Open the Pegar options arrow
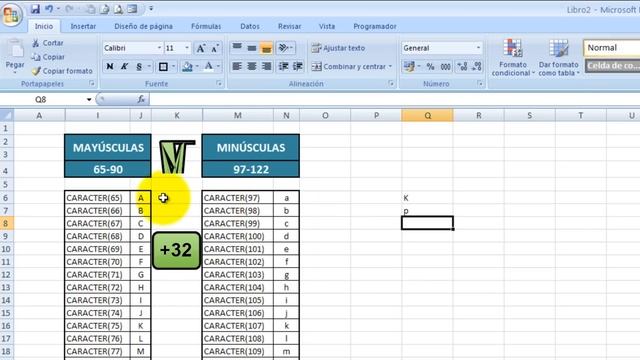Screen dimensions: 640x360 (15, 72)
